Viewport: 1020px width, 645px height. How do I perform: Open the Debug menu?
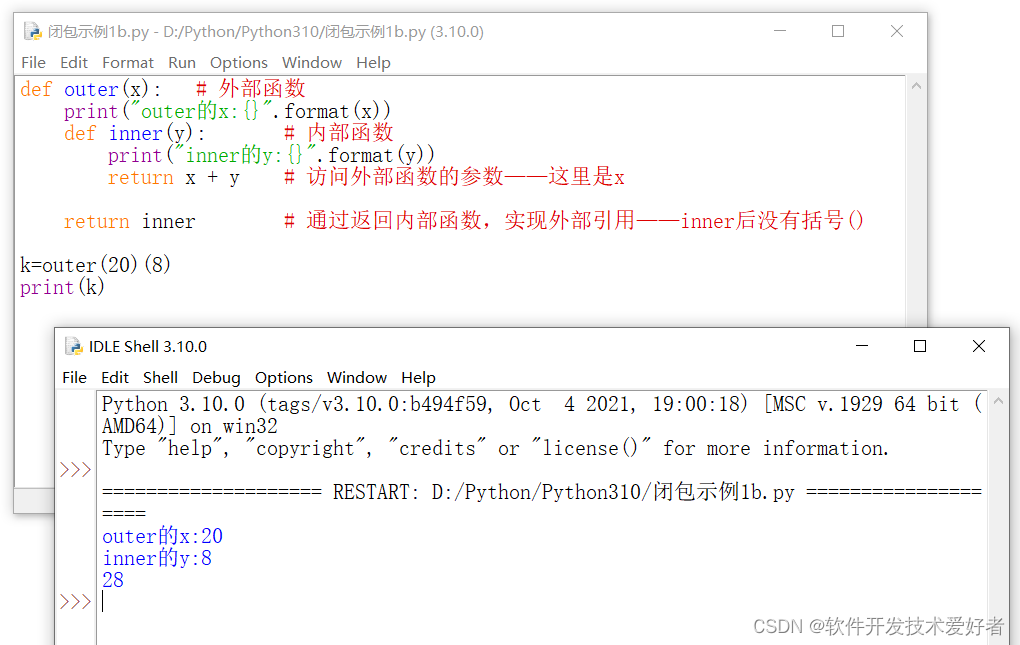[x=216, y=377]
